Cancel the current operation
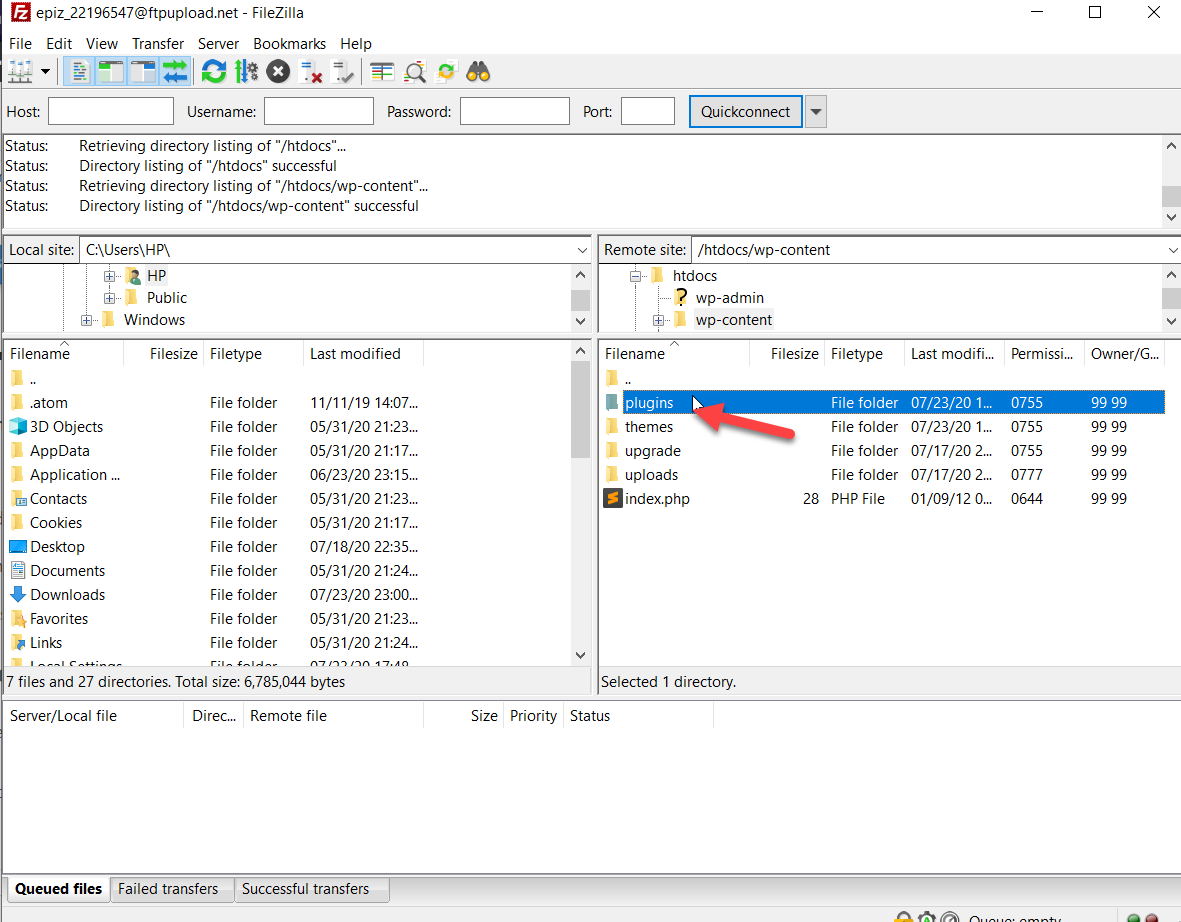The image size is (1181, 922). click(278, 72)
